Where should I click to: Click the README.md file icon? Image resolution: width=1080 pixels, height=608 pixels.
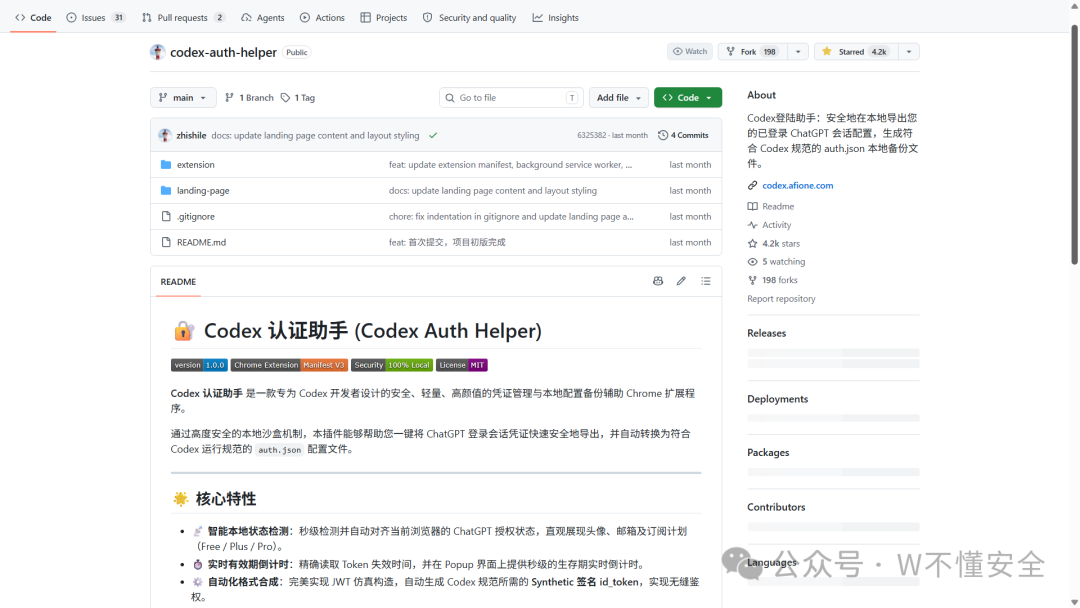click(166, 242)
